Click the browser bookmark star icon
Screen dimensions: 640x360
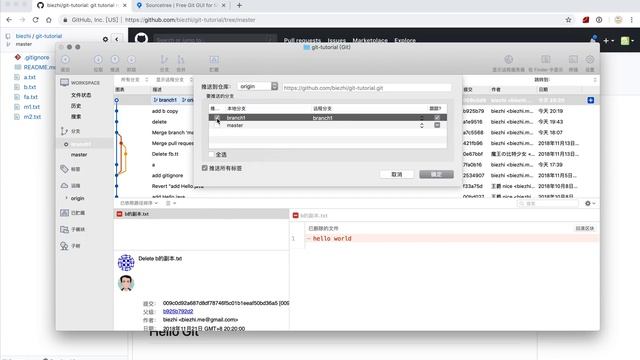coord(568,20)
